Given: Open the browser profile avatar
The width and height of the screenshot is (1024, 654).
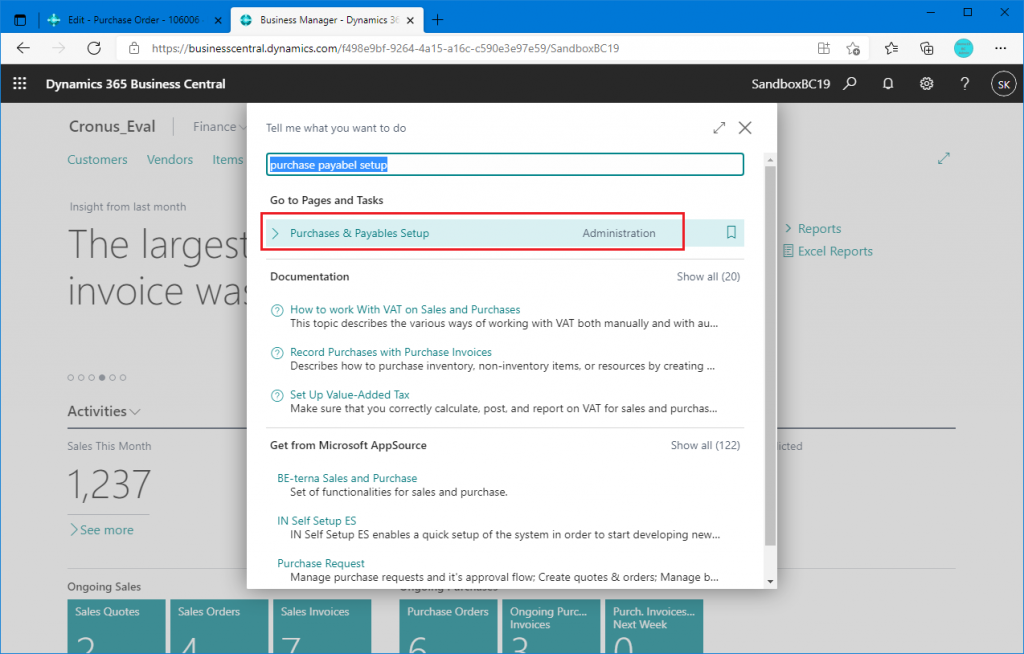Looking at the screenshot, I should click(963, 48).
